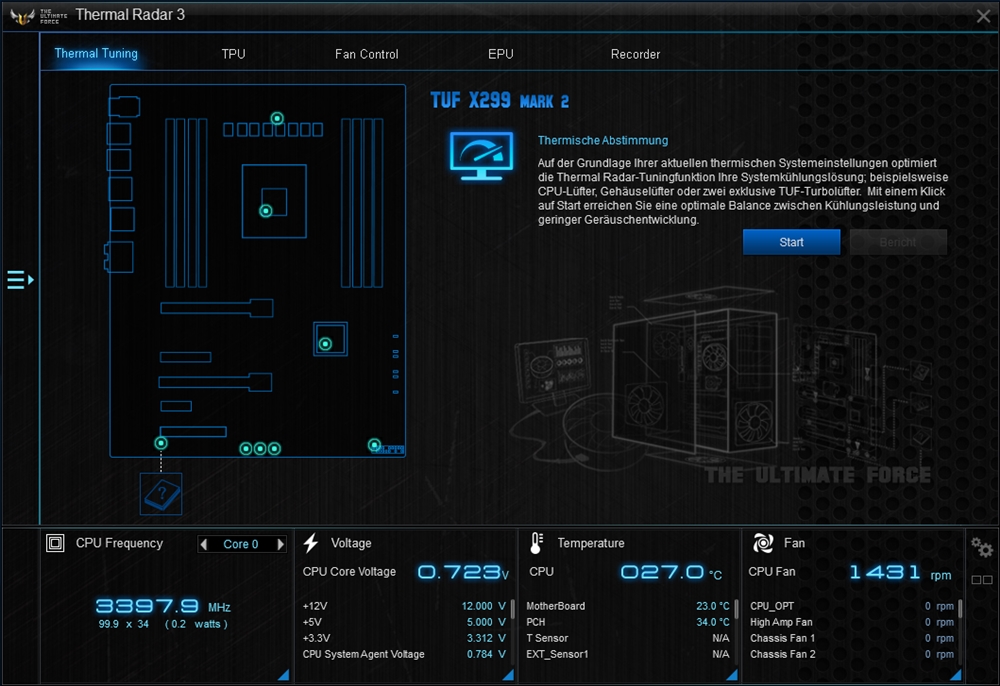This screenshot has width=1000, height=686.
Task: Select the leftmost of three bottom-edge sensor markers
Action: (246, 449)
